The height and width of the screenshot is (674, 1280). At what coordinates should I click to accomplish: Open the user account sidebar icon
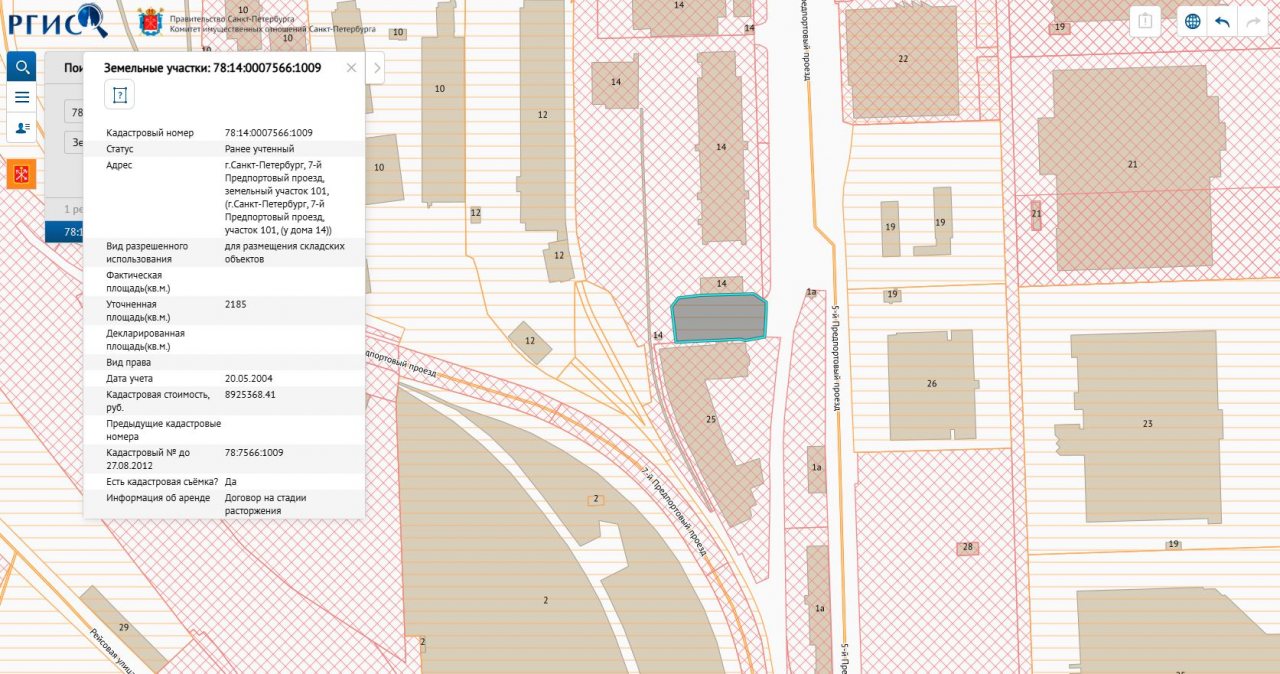pos(21,128)
